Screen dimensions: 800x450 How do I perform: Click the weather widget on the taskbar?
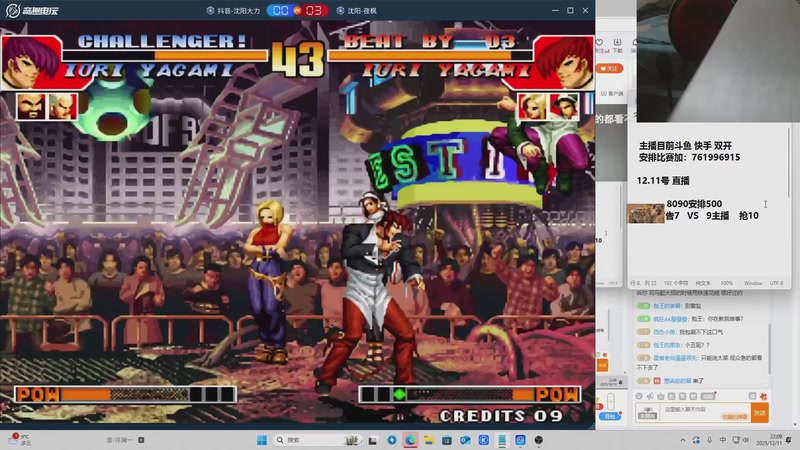[20, 440]
